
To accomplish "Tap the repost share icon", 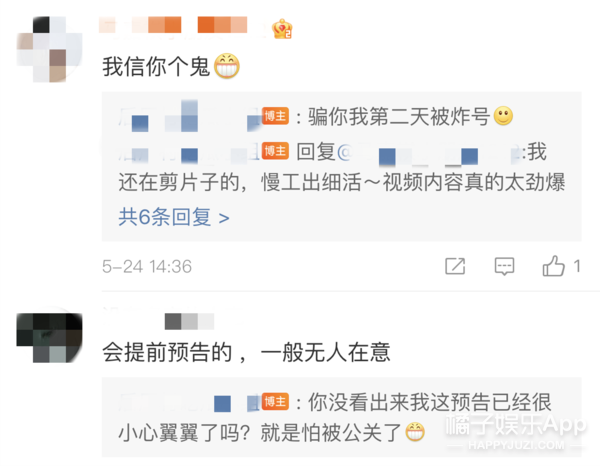I will coord(455,266).
